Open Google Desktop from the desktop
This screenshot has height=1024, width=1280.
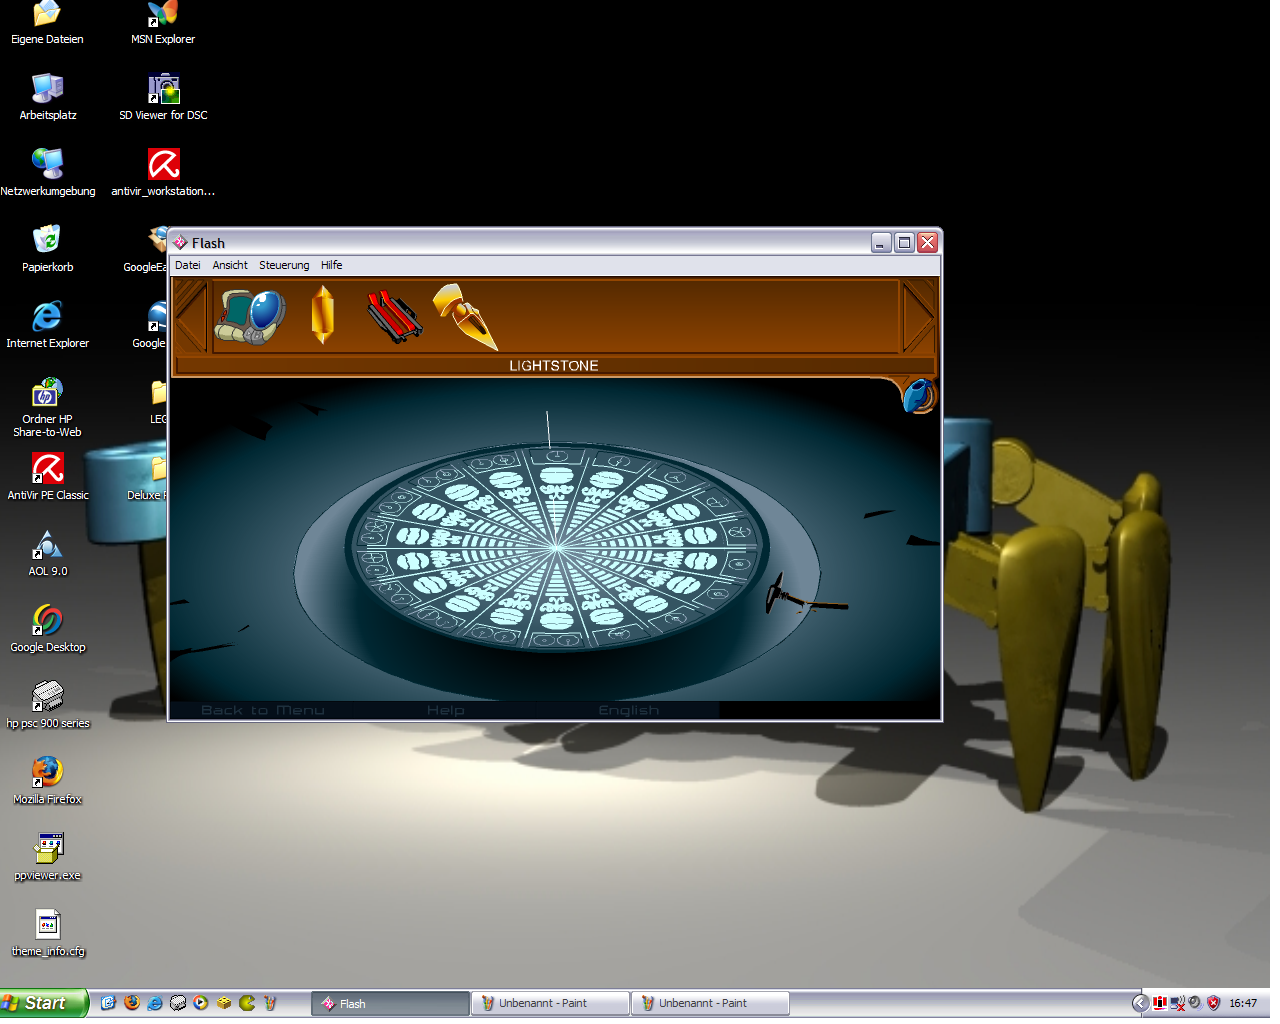tap(46, 623)
